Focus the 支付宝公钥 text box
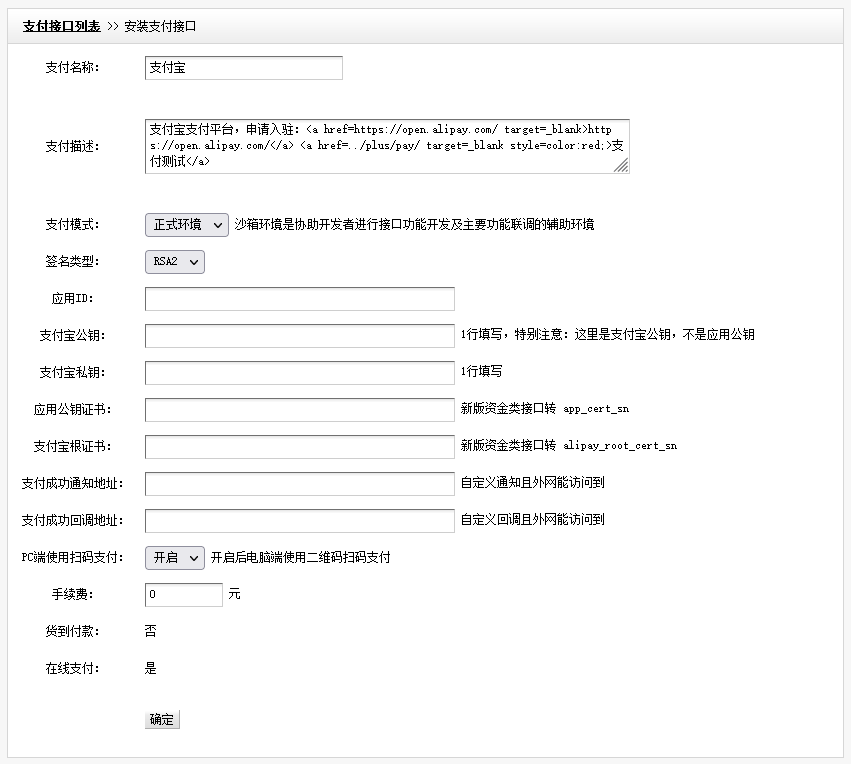Image resolution: width=851 pixels, height=764 pixels. 299,336
